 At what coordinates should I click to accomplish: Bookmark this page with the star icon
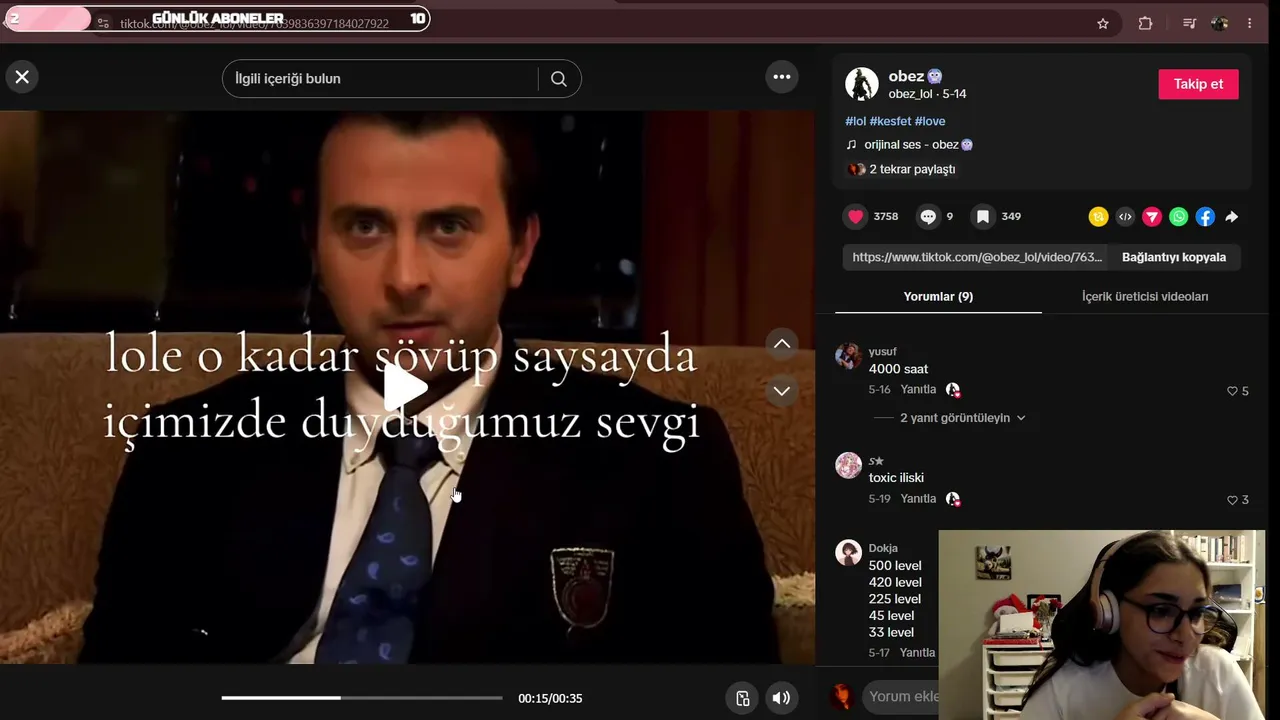(1103, 23)
